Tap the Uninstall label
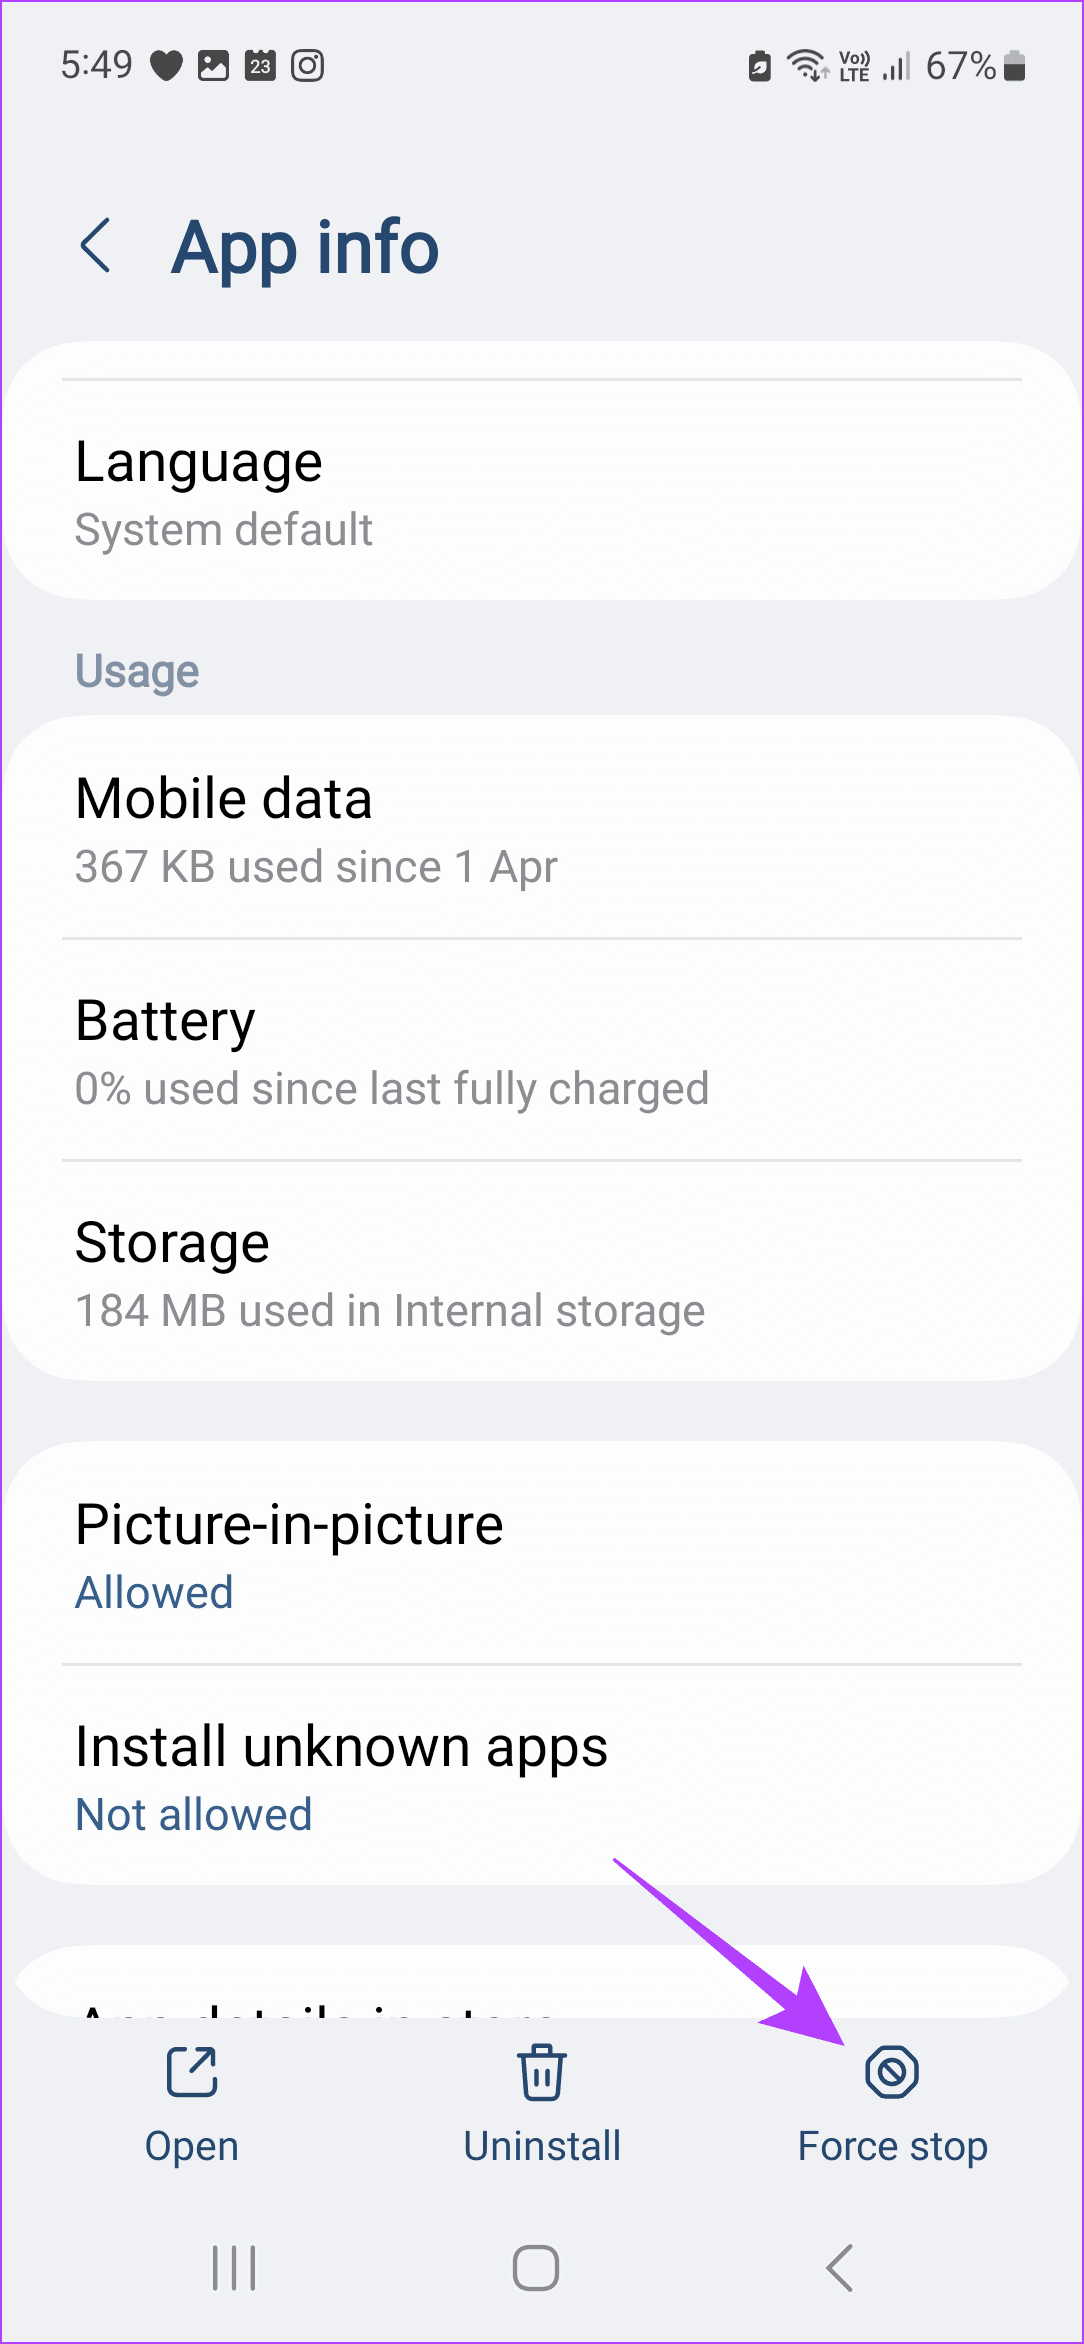 (541, 2146)
